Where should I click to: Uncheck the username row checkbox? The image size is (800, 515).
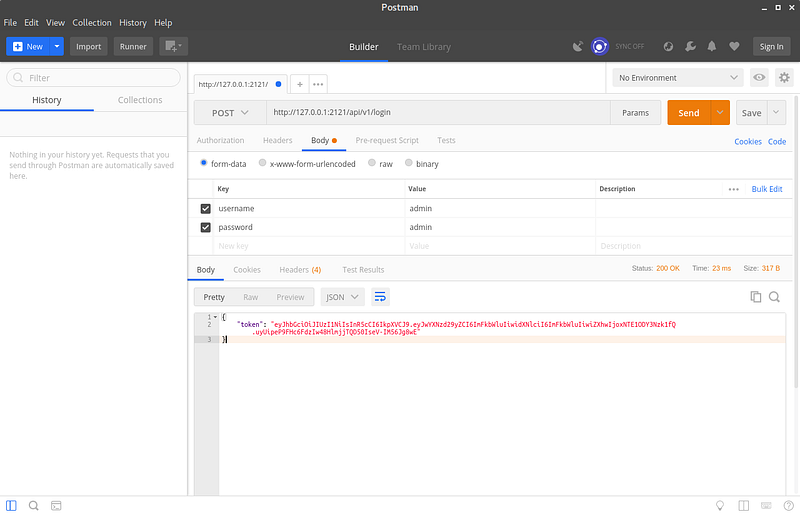point(206,209)
